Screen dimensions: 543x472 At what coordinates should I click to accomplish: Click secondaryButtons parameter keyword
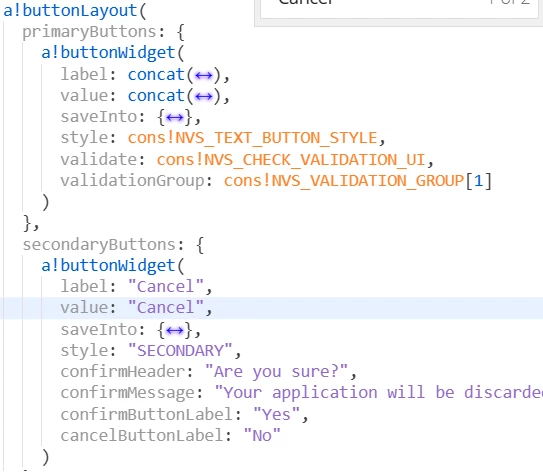[x=99, y=245]
